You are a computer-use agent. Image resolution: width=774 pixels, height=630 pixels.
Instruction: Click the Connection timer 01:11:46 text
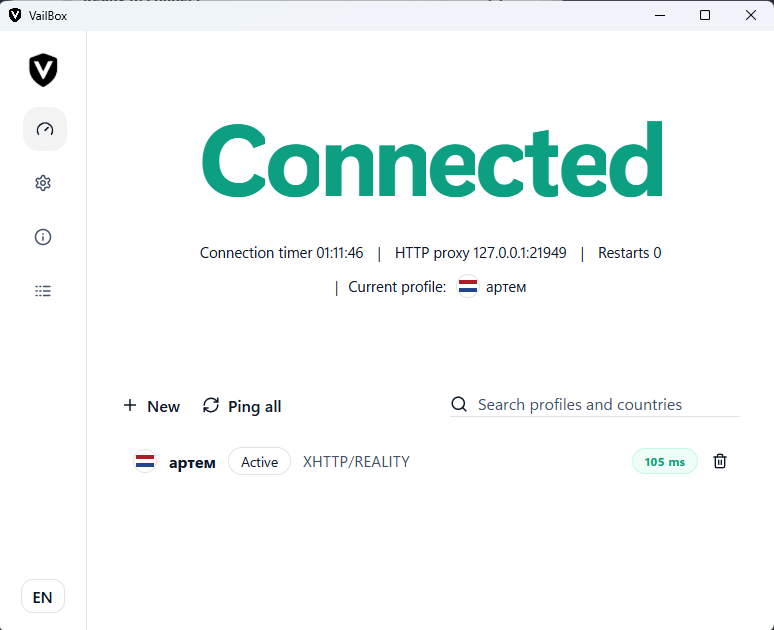[x=281, y=253]
